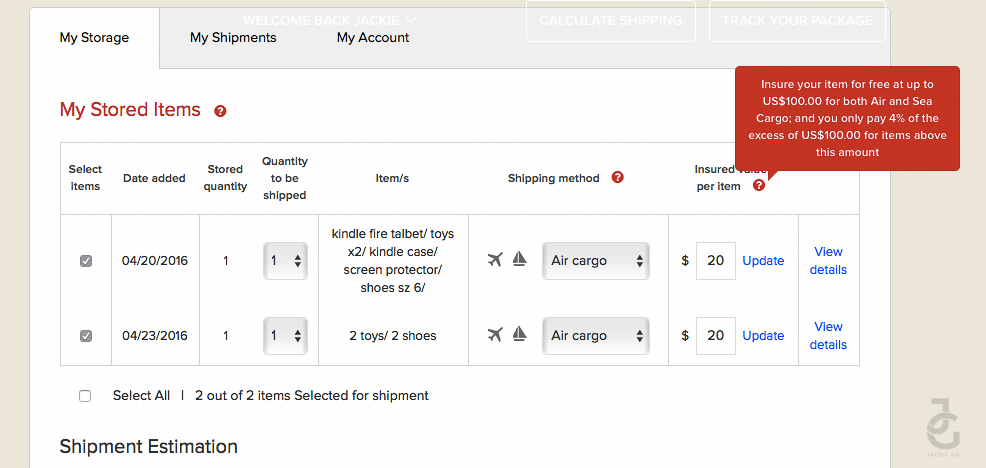Viewport: 986px width, 468px height.
Task: Show help for Shipping method column
Action: pos(618,177)
